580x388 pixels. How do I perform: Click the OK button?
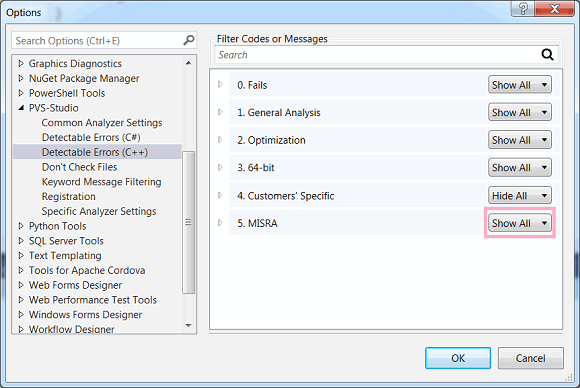(458, 358)
